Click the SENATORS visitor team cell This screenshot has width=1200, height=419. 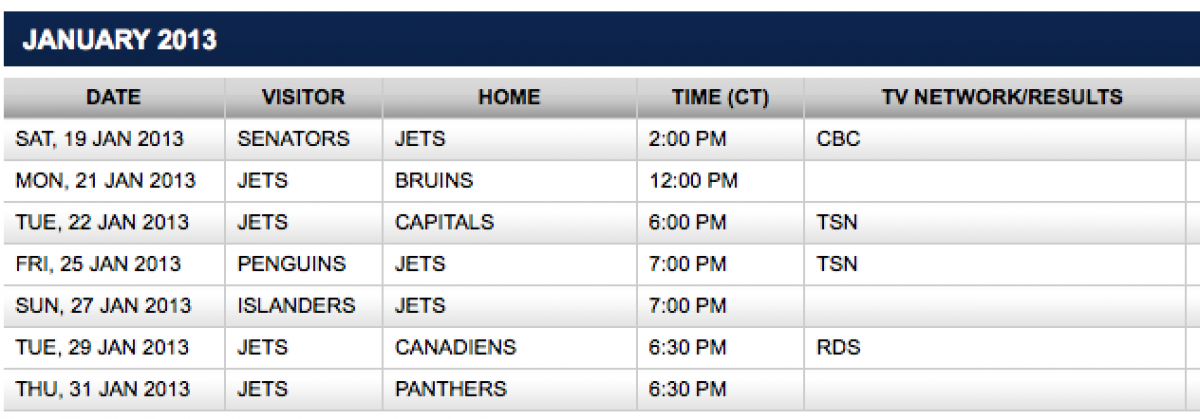coord(294,139)
